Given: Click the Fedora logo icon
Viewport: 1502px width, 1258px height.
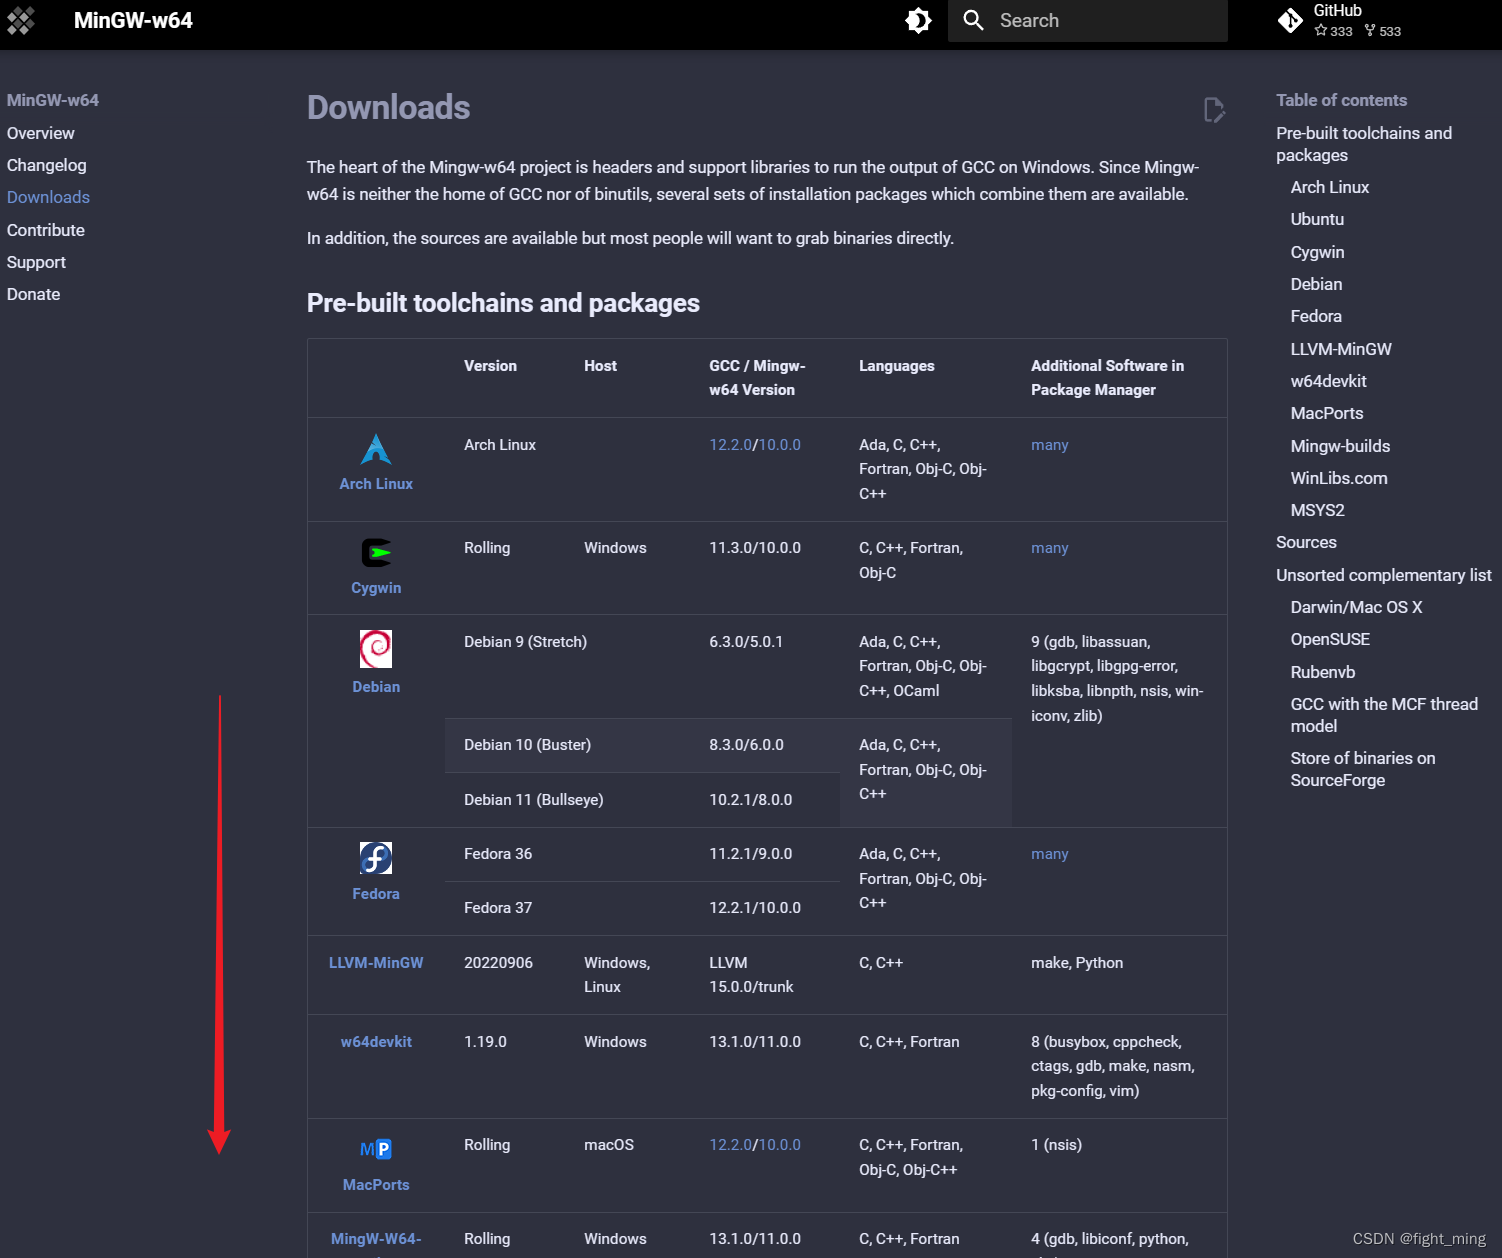Looking at the screenshot, I should click(376, 858).
